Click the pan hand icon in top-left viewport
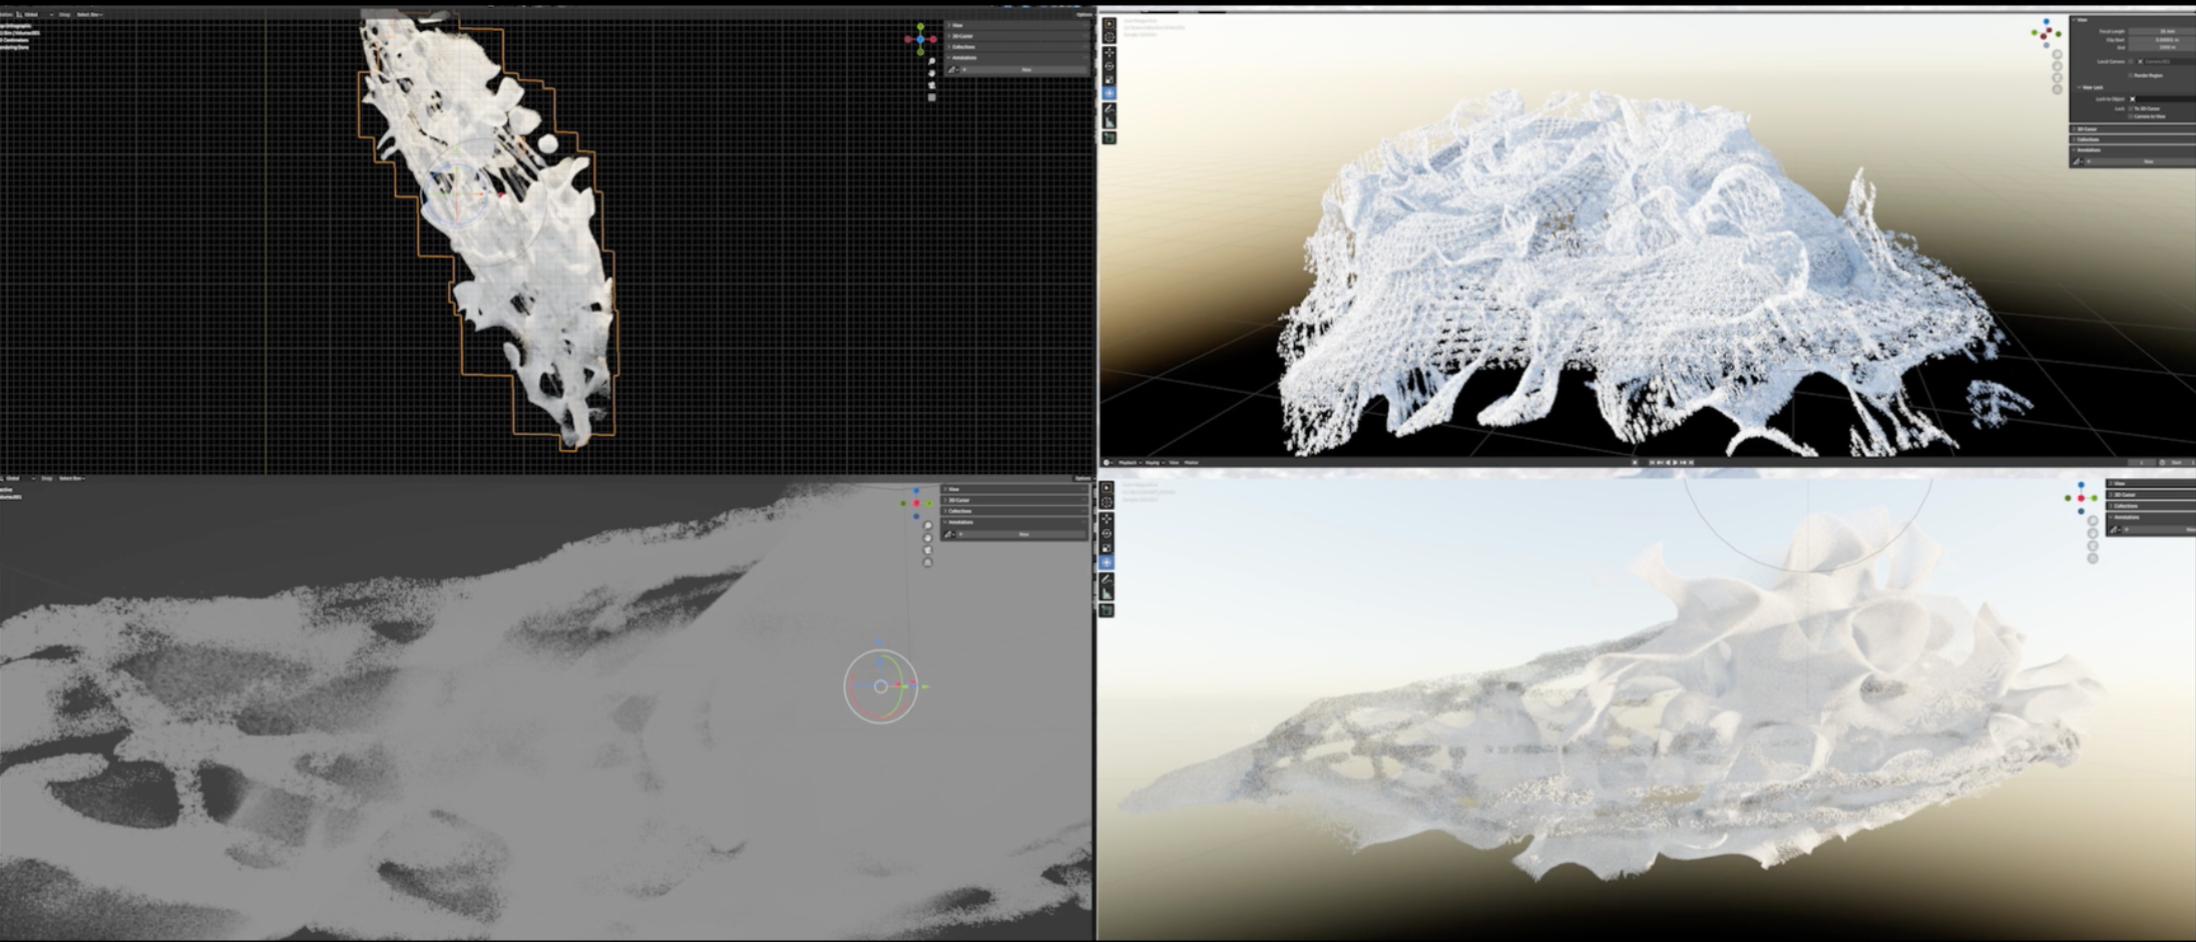The width and height of the screenshot is (2196, 942). [931, 74]
